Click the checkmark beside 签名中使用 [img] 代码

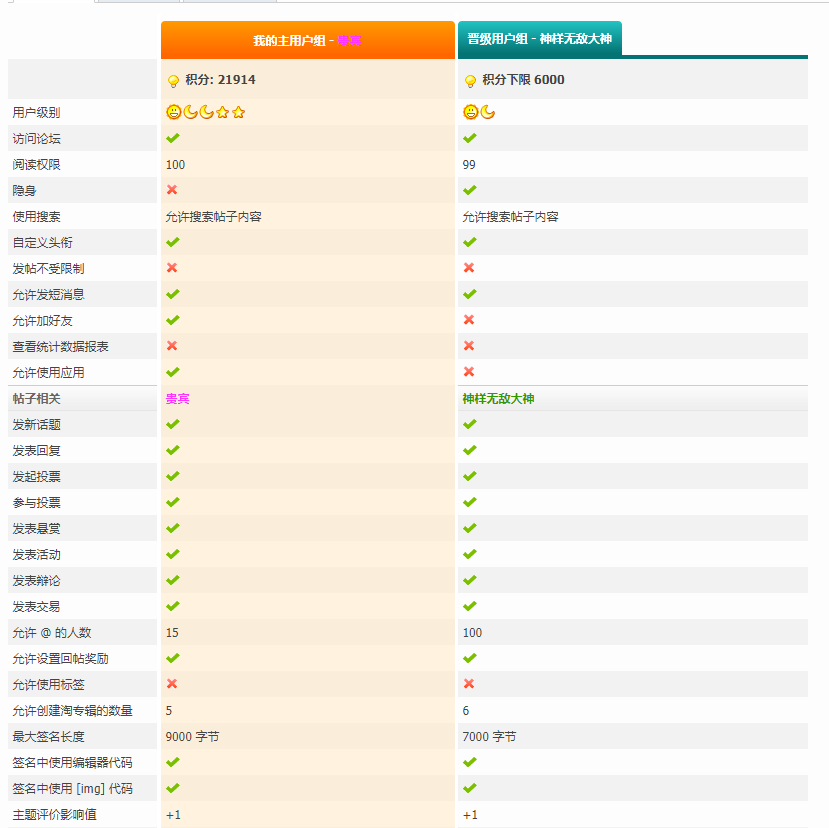pos(172,788)
